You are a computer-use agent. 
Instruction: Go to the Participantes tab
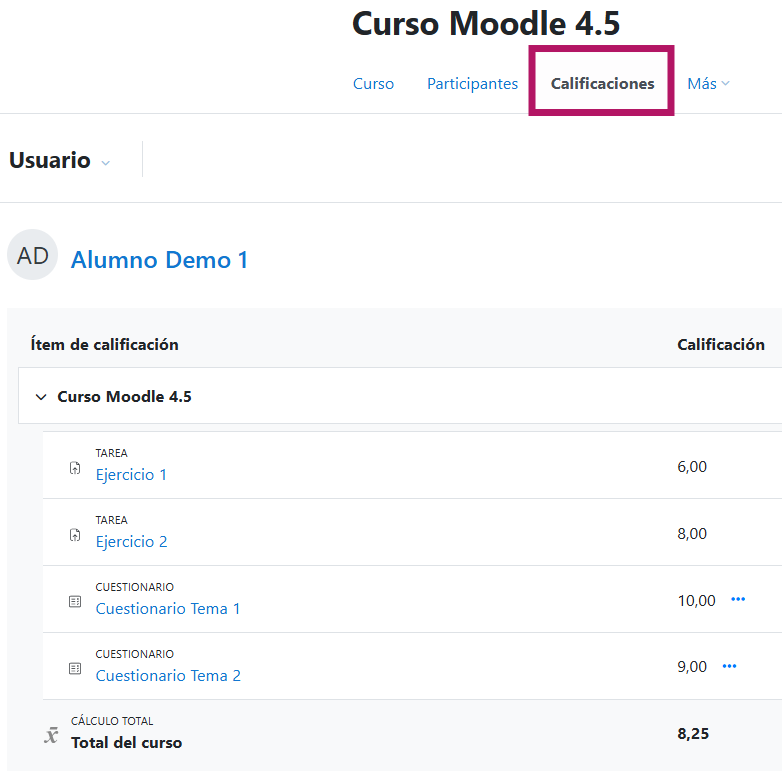472,84
